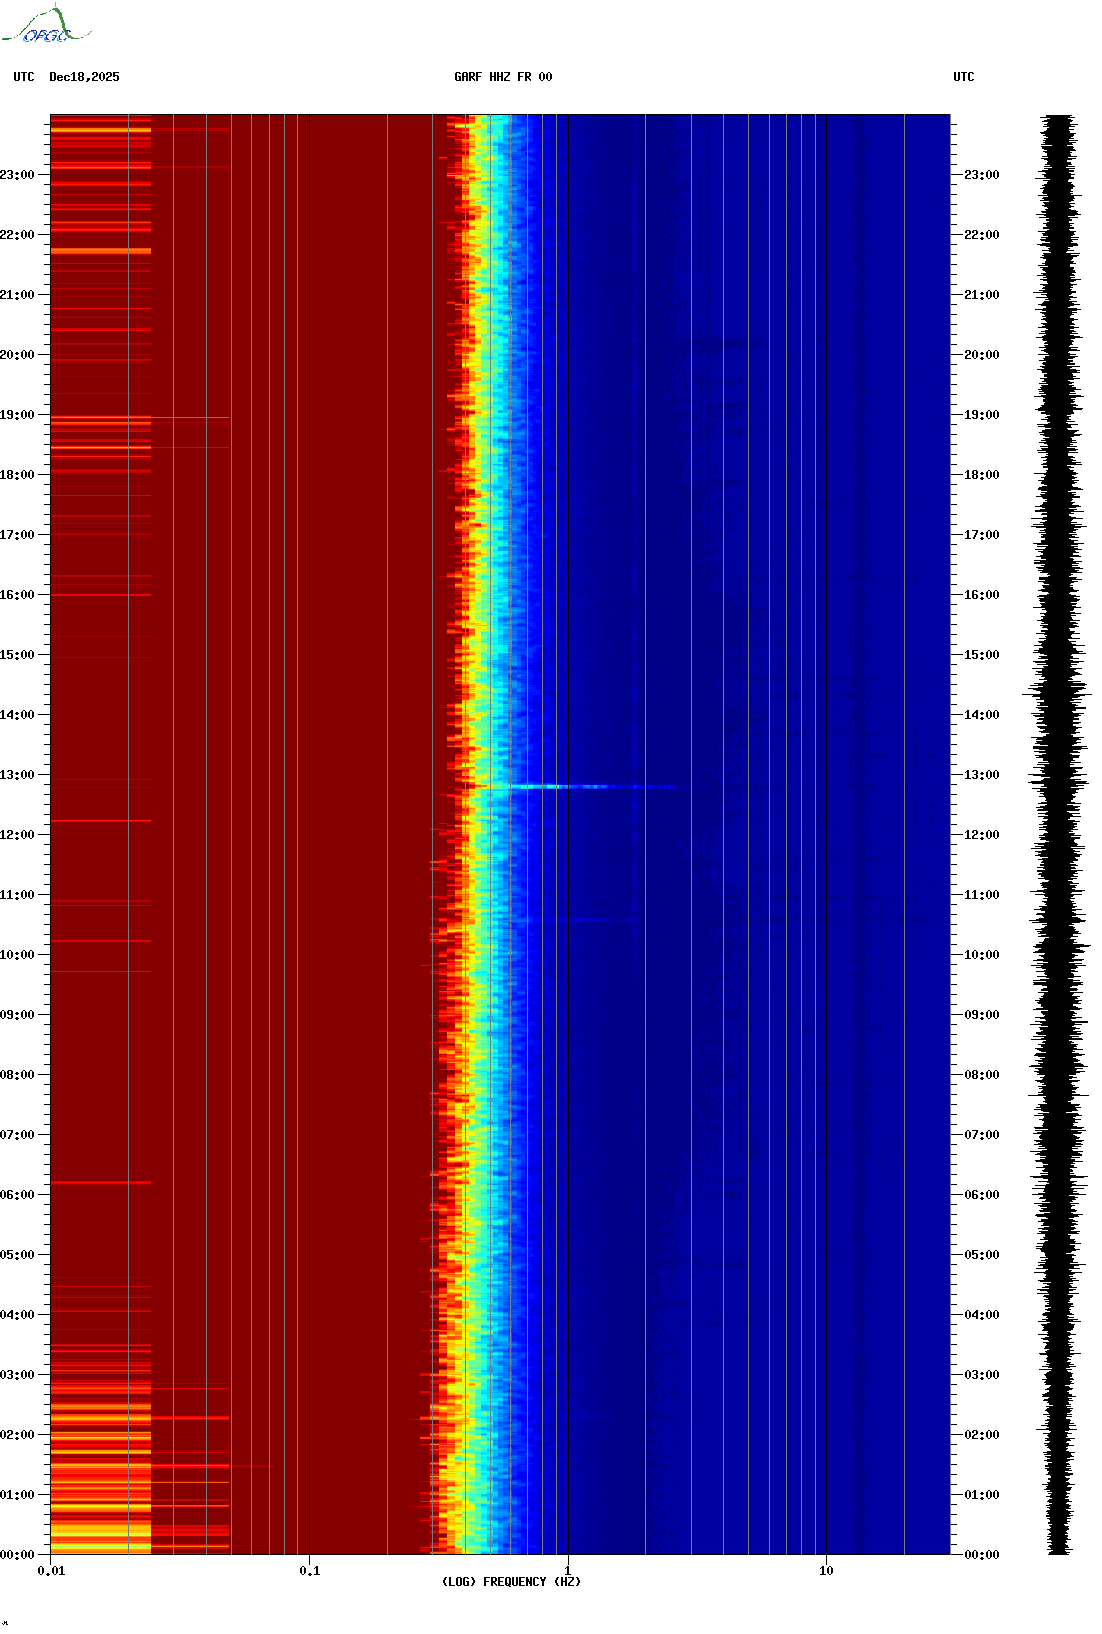Click the left axis 09:00 time label

point(17,1015)
